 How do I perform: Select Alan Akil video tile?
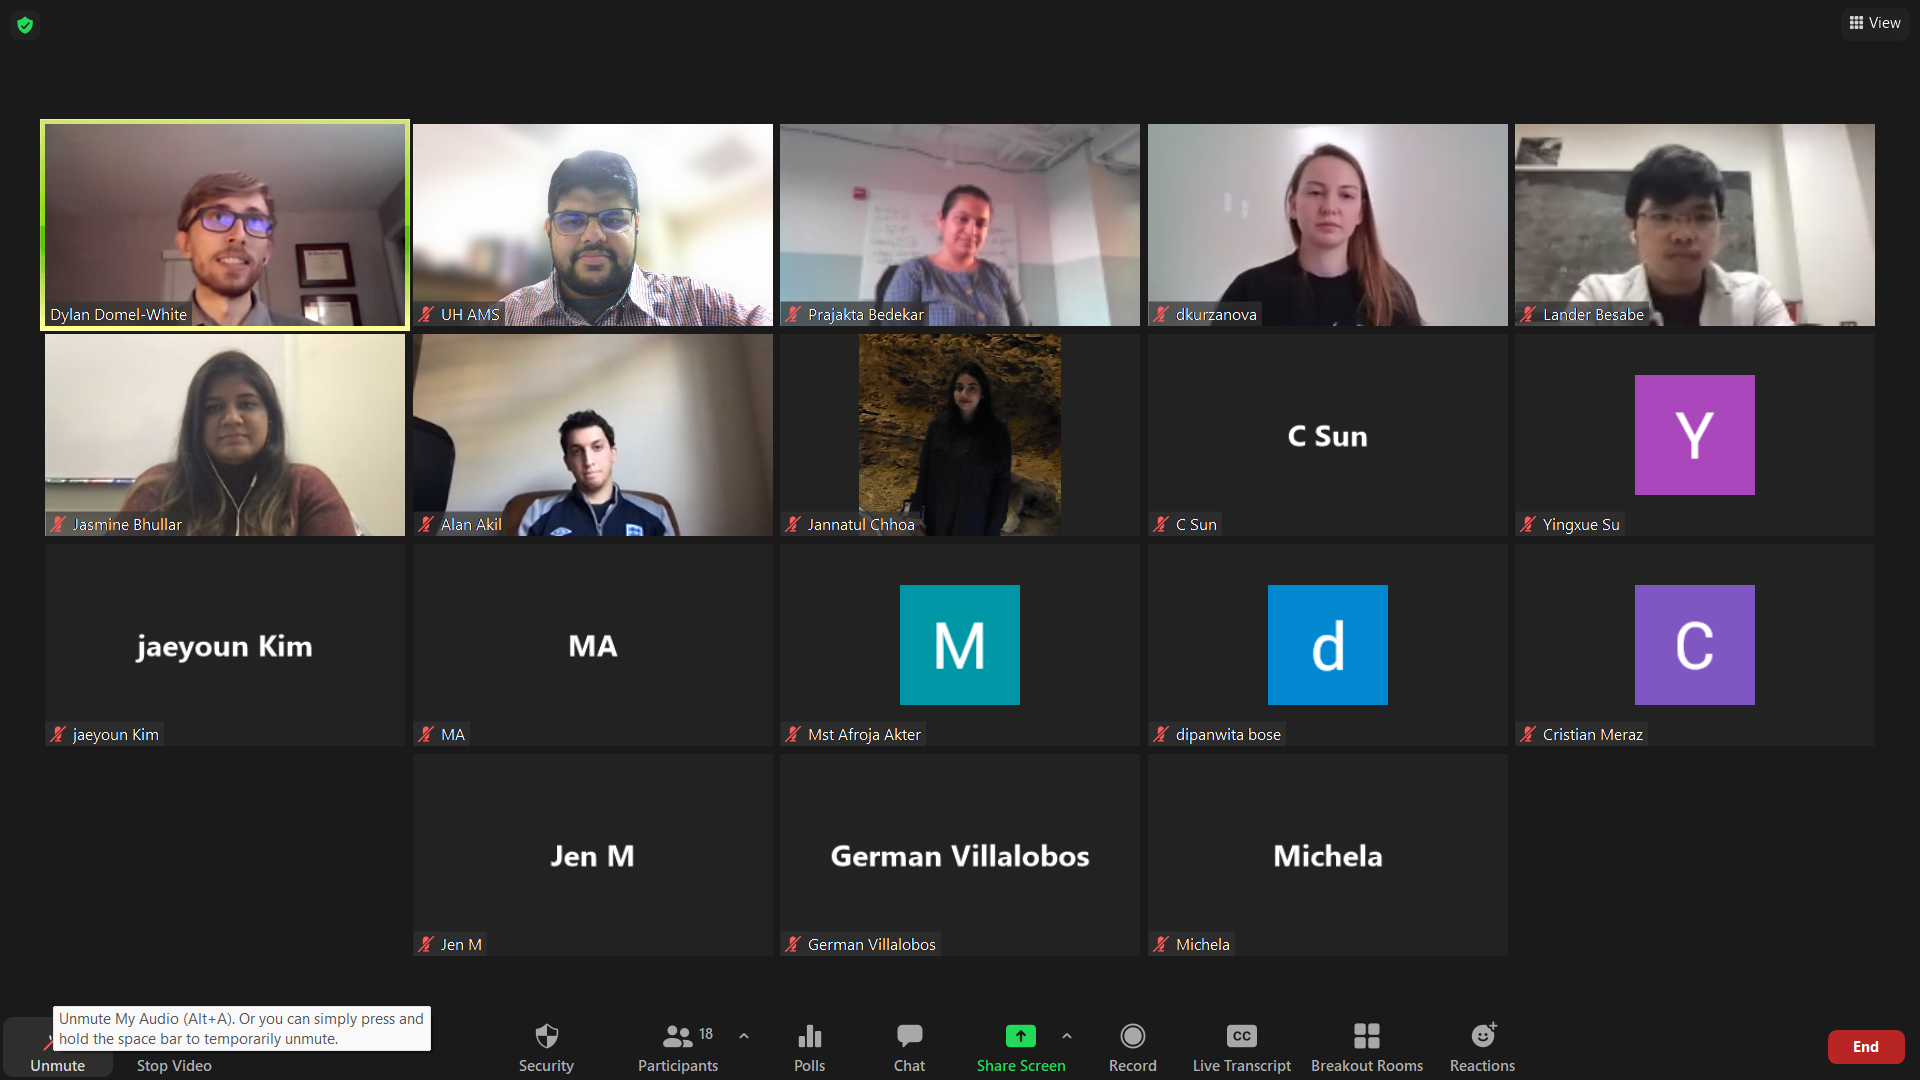click(593, 435)
